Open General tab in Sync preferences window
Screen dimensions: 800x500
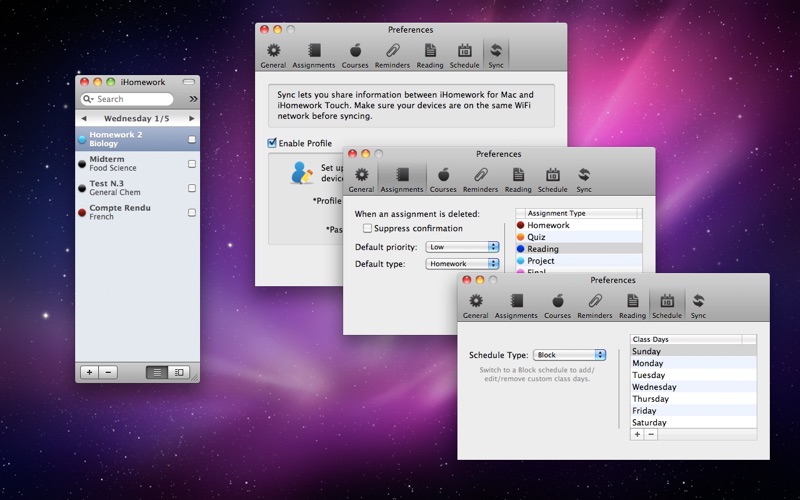coord(273,55)
